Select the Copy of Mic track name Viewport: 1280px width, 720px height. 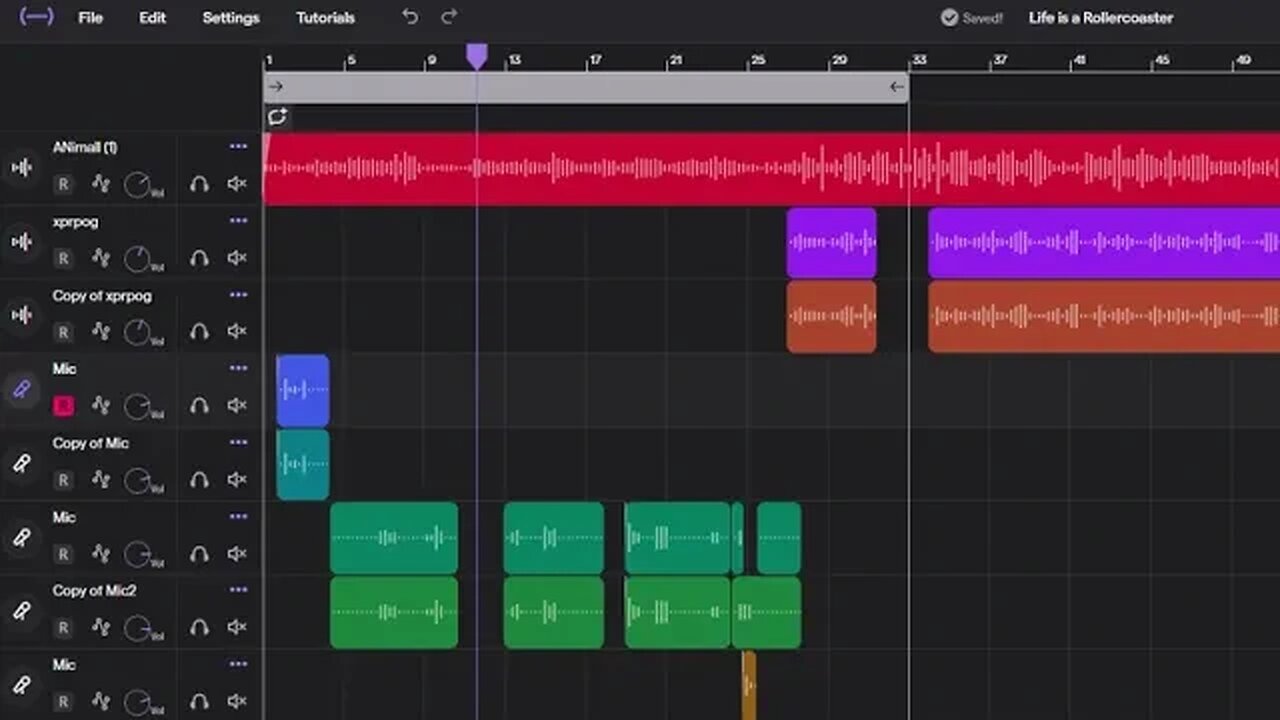(90, 443)
